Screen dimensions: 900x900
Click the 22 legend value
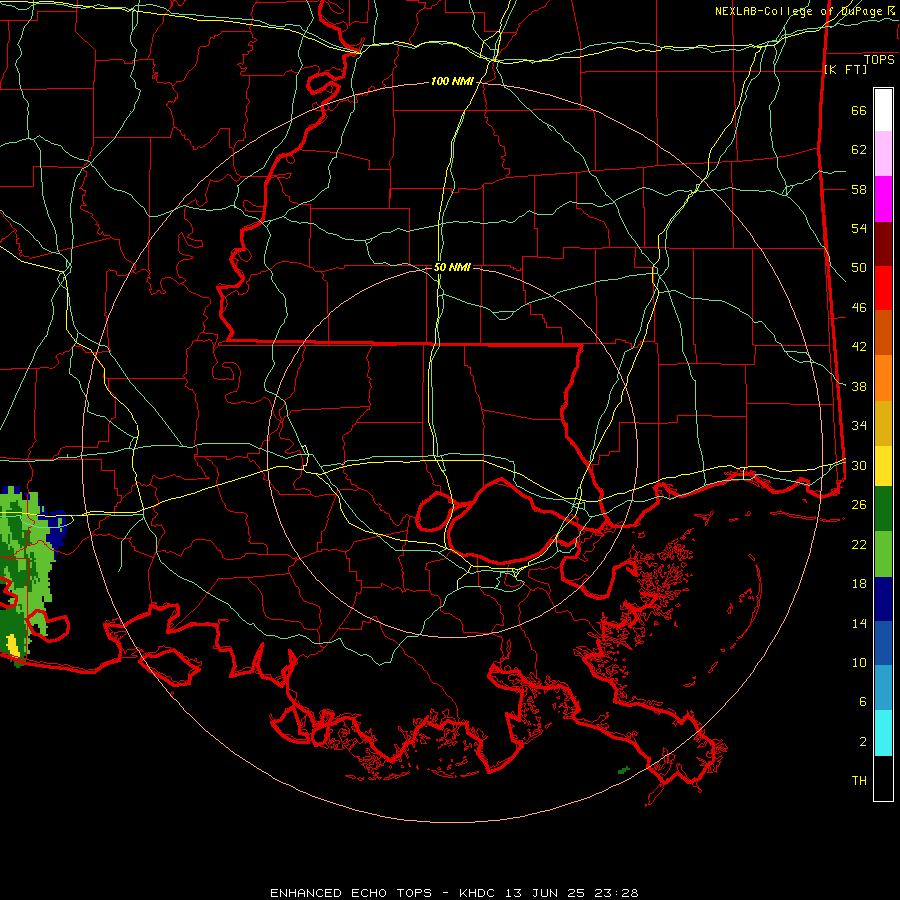pyautogui.click(x=859, y=544)
